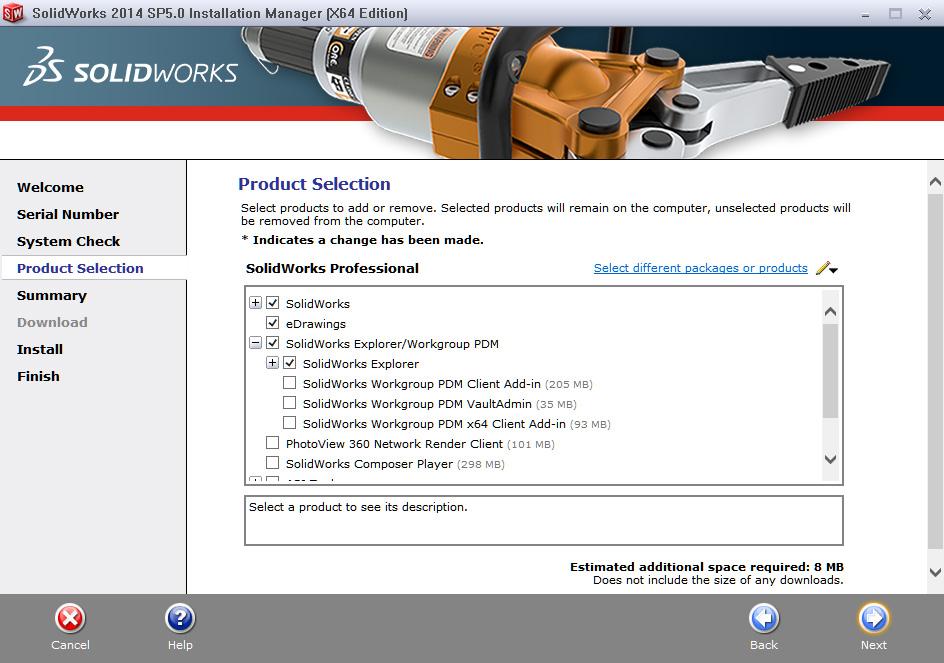Image resolution: width=944 pixels, height=663 pixels.
Task: Select 'SolidWorks Explorer' row label
Action: (361, 364)
